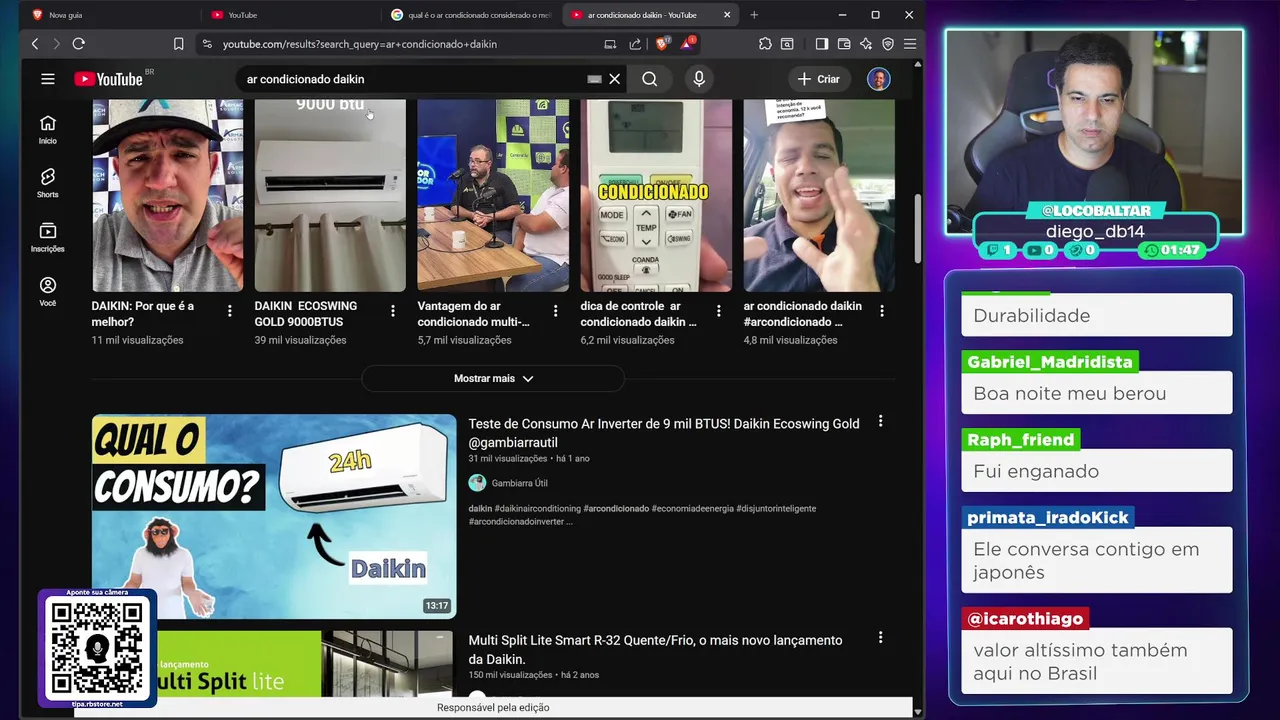The image size is (1280, 720).
Task: Open a new browser tab with the plus
Action: (x=754, y=15)
